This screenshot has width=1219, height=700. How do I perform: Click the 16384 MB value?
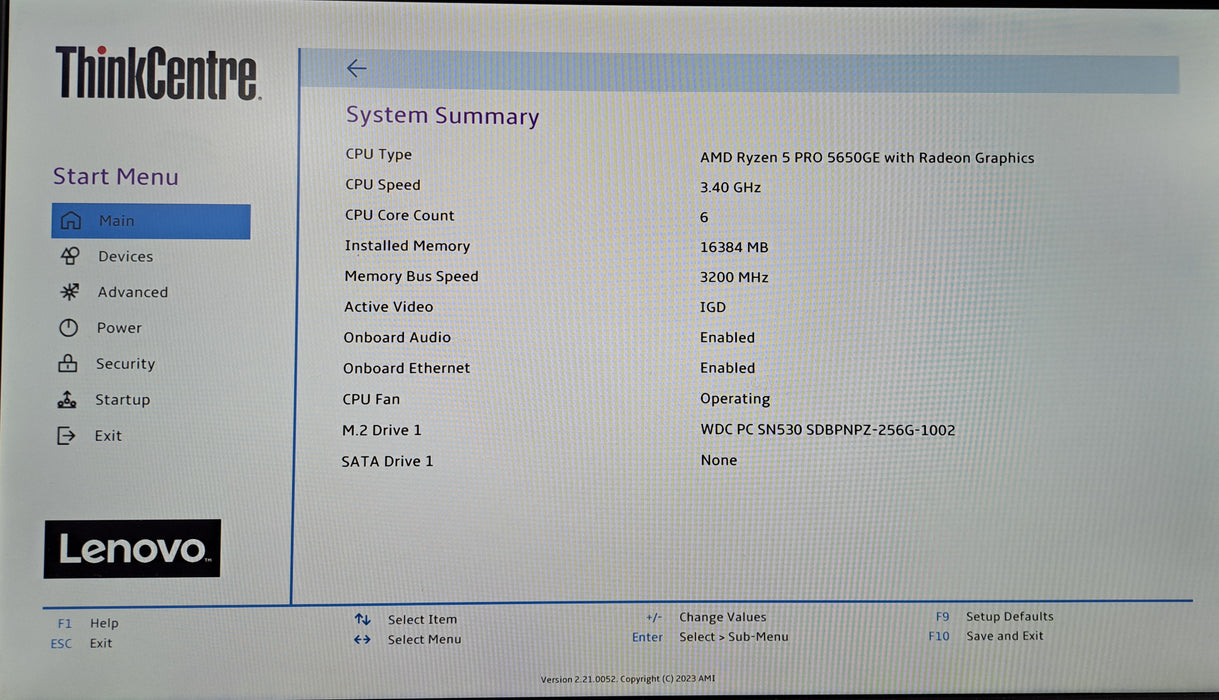click(734, 247)
